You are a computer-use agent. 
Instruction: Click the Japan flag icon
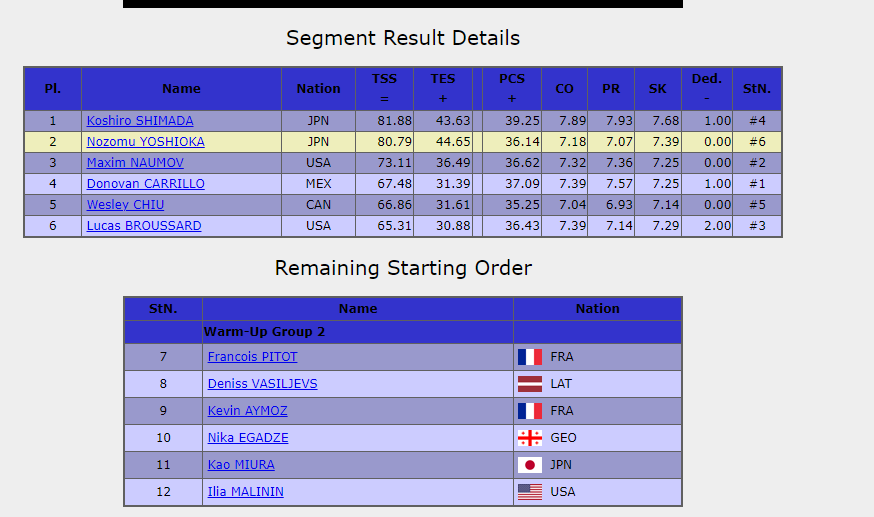click(x=529, y=465)
